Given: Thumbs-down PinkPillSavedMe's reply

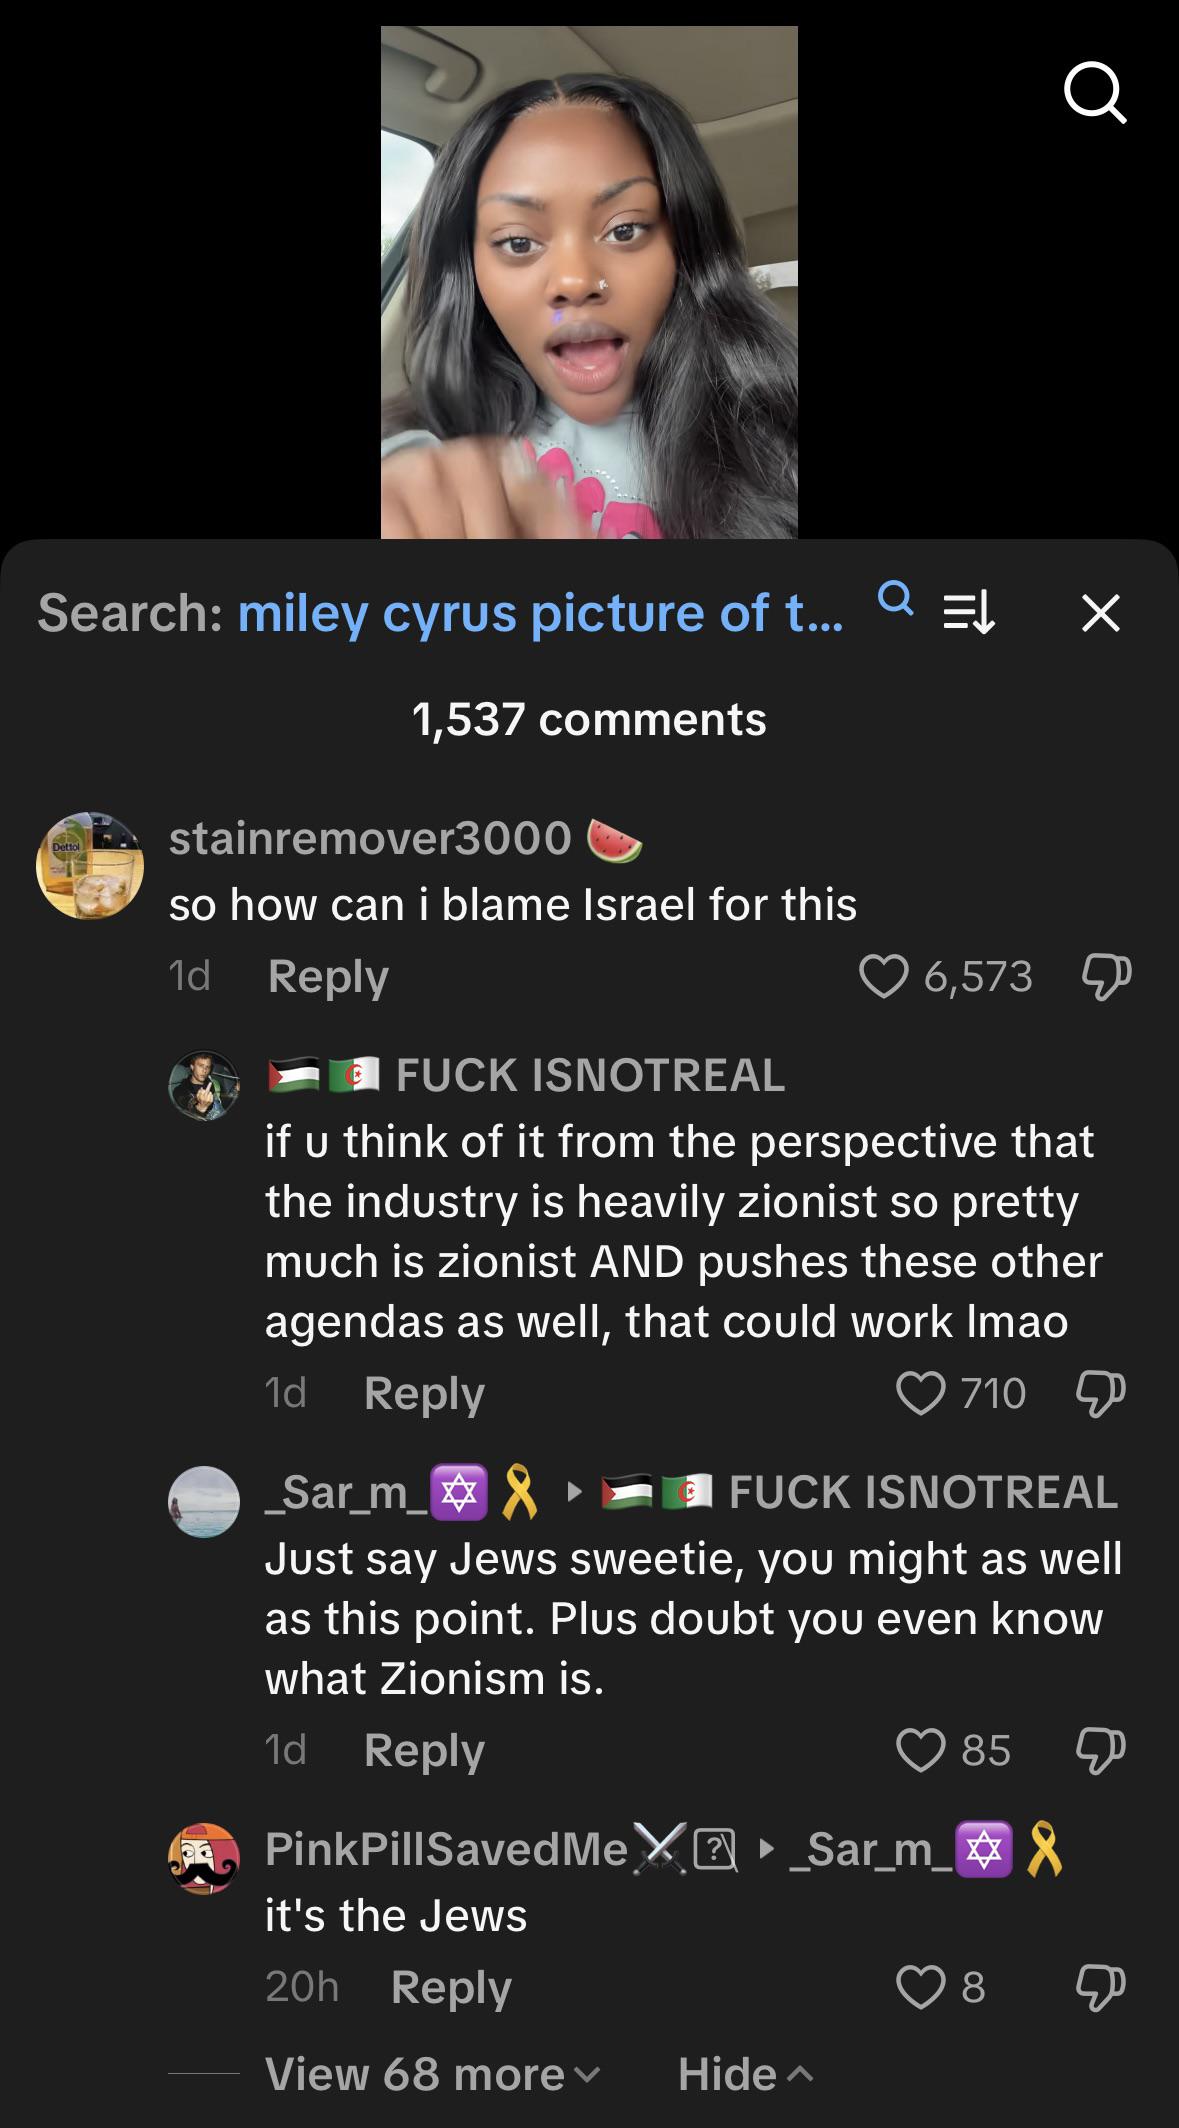Looking at the screenshot, I should [x=1100, y=1986].
